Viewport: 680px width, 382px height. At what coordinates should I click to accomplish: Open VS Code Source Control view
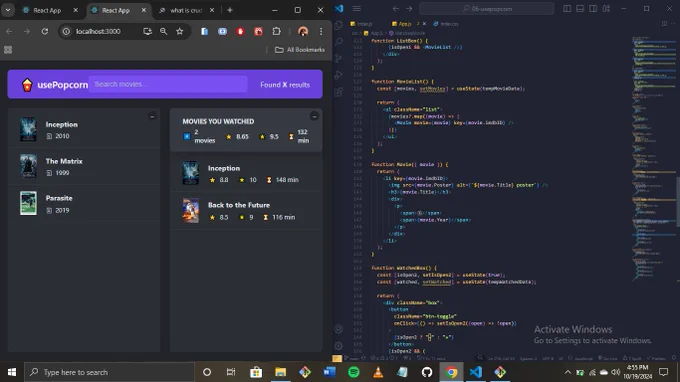click(x=339, y=58)
